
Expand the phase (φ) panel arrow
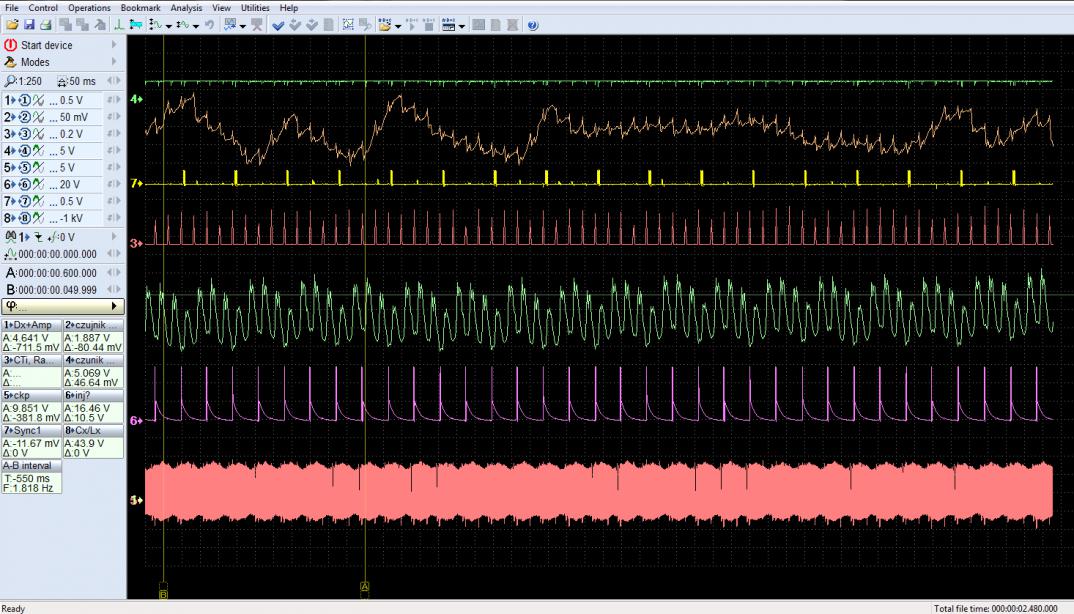tap(114, 306)
